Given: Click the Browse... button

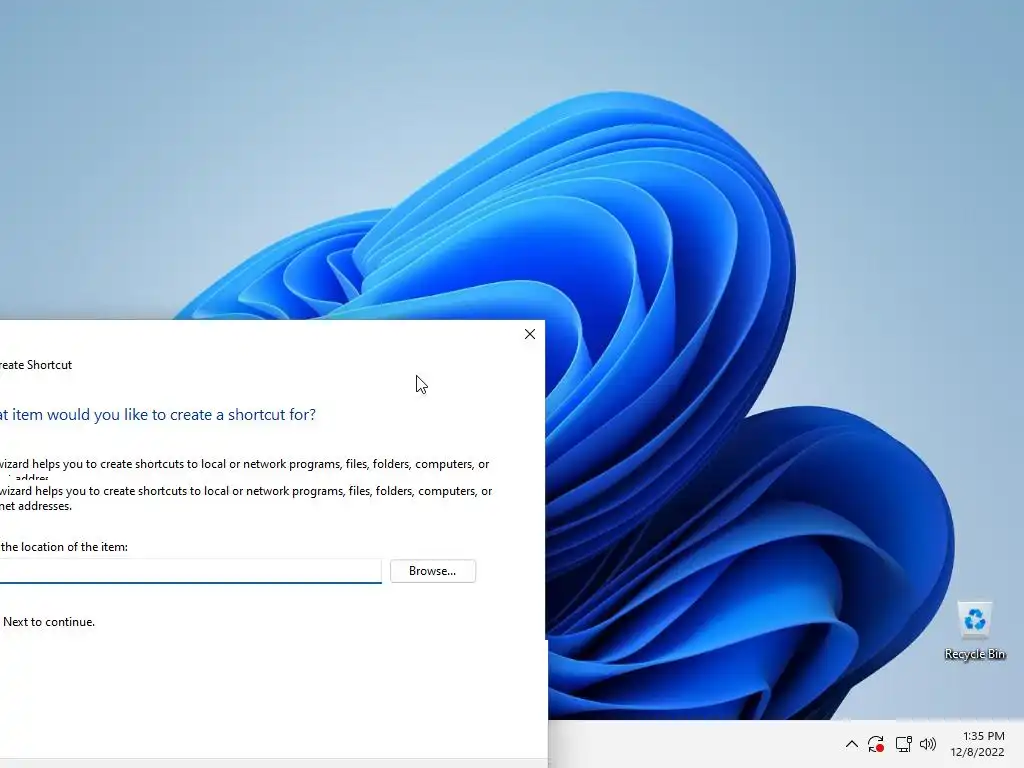Looking at the screenshot, I should pos(432,571).
